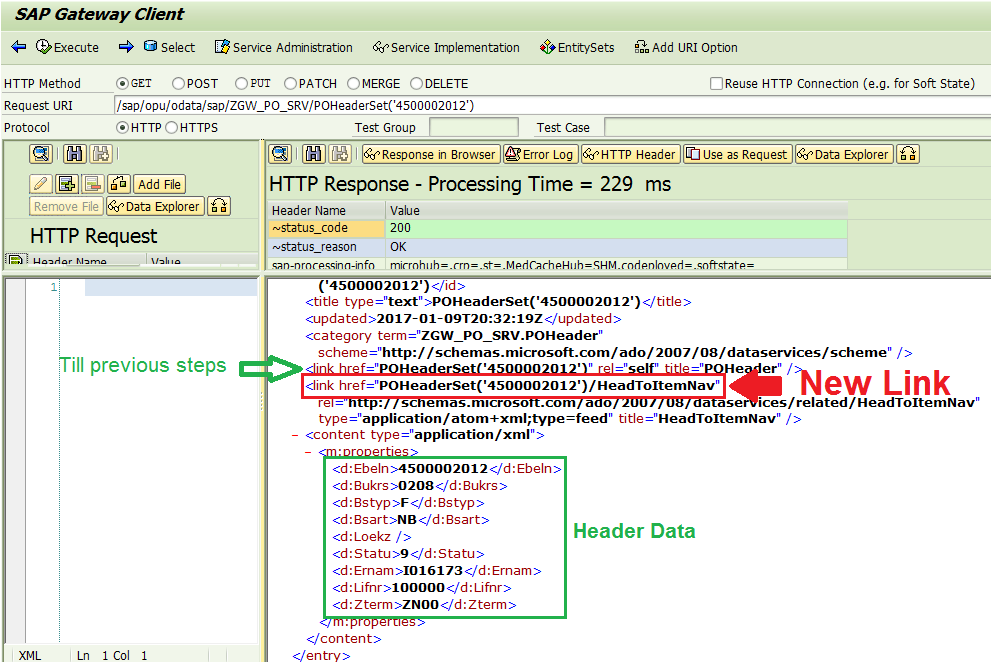Screen dimensions: 991x662
Task: Click details magnifier icon in response pane
Action: [280, 154]
